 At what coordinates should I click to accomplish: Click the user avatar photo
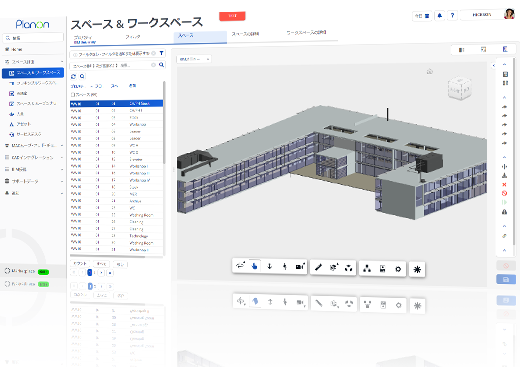click(509, 14)
